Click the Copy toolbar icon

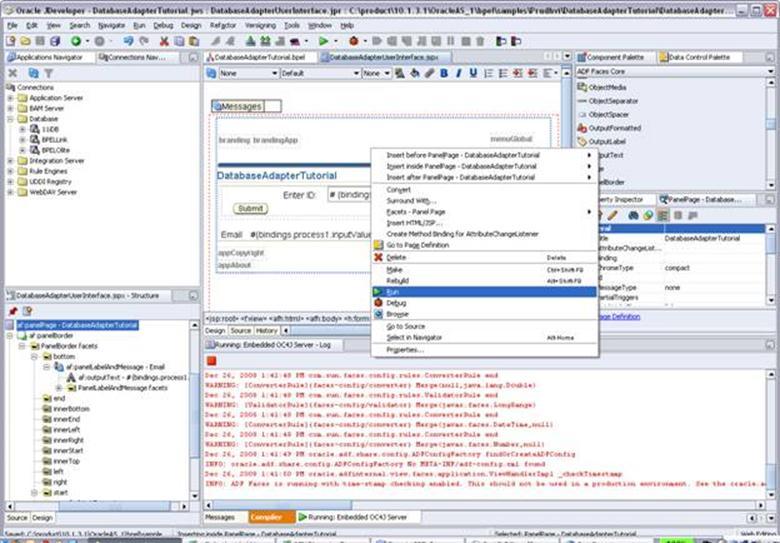tap(179, 41)
